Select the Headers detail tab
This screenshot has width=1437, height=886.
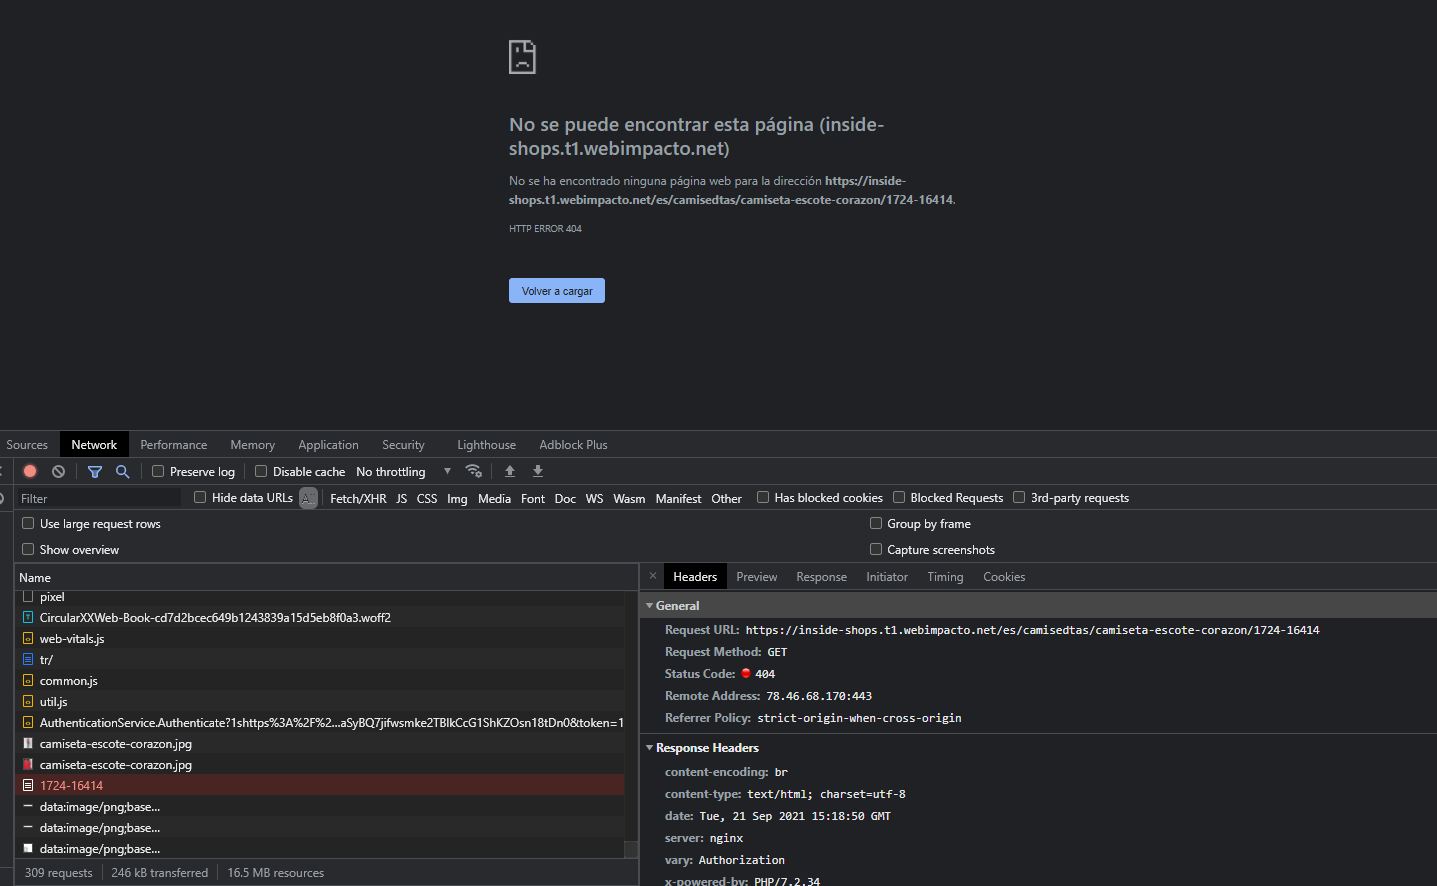pyautogui.click(x=695, y=577)
